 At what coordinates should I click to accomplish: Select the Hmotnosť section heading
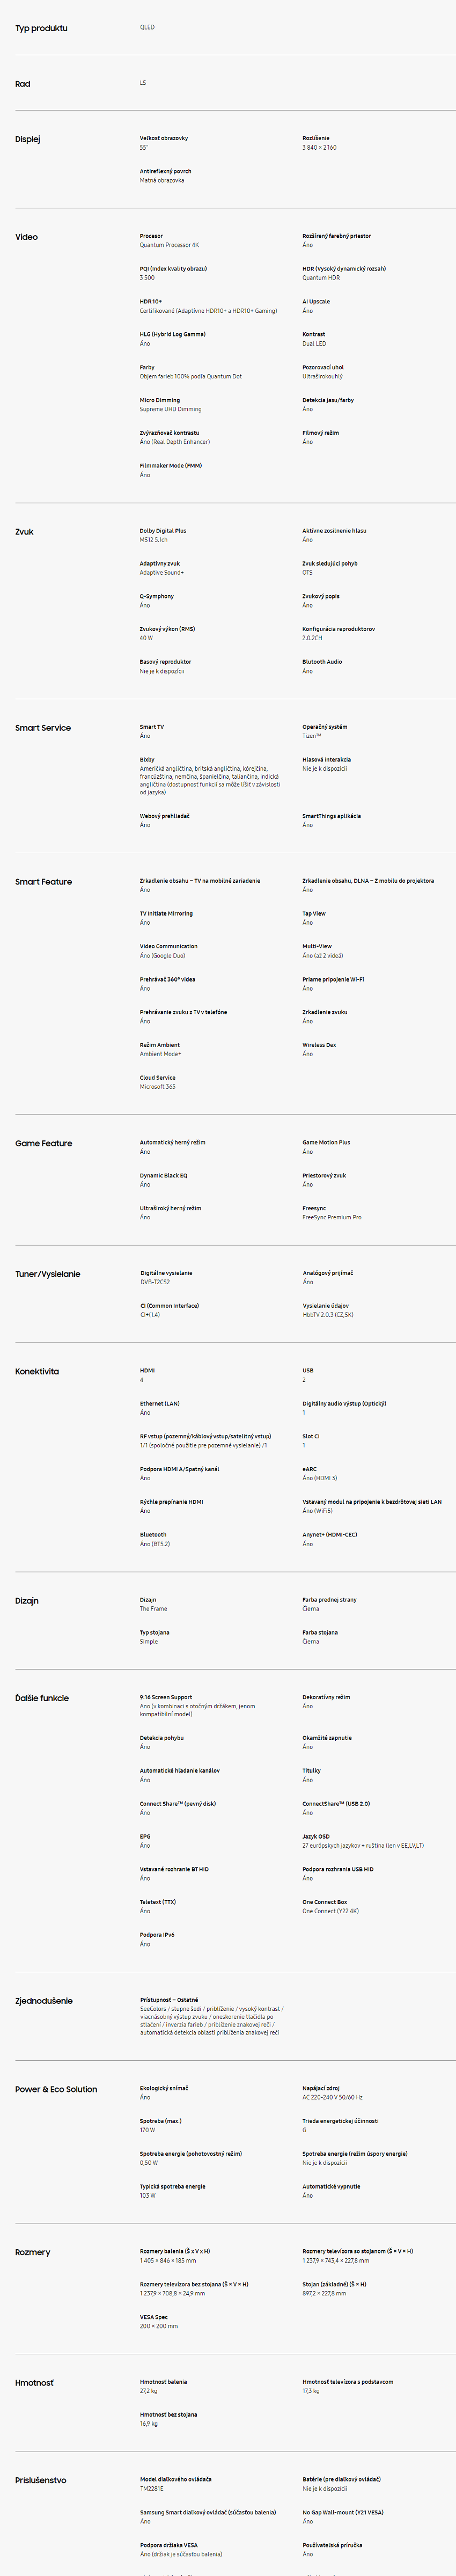tap(34, 2383)
